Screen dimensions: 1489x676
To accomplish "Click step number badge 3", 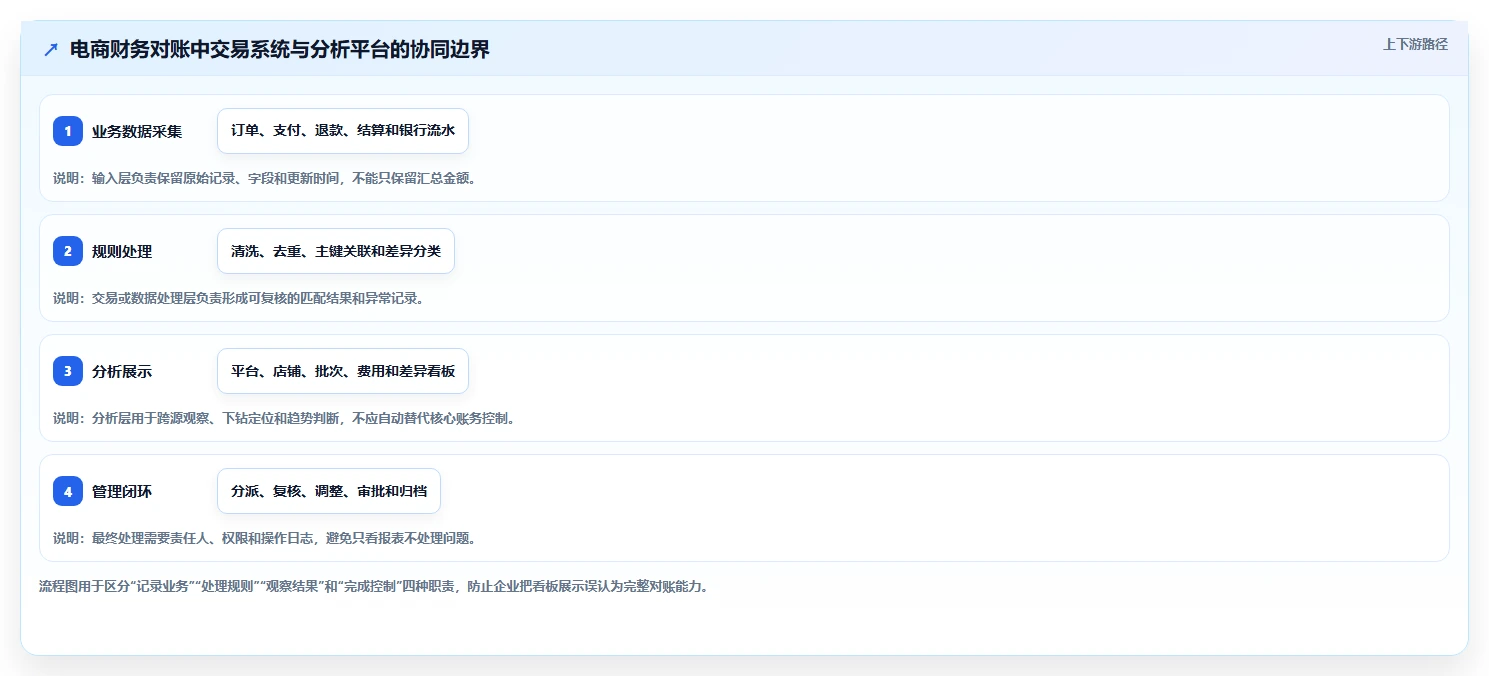I will (x=68, y=371).
